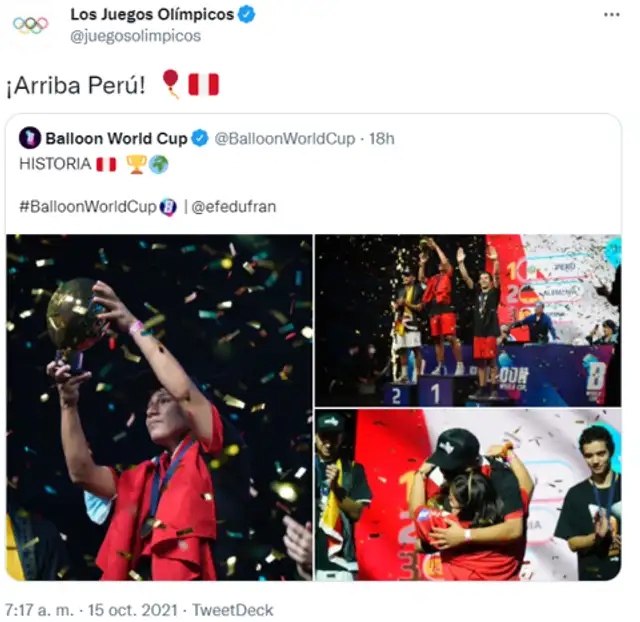Open the quoted tweet's 18h timestamp
The image size is (640, 622).
pos(380,138)
